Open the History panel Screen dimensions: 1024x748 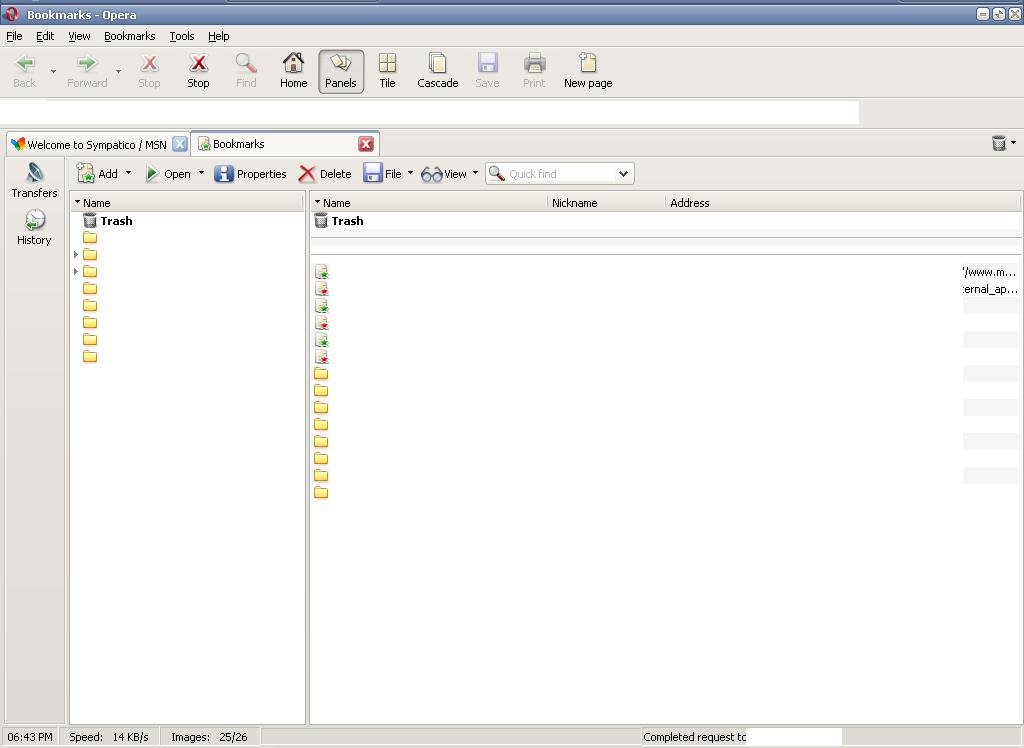[x=34, y=228]
